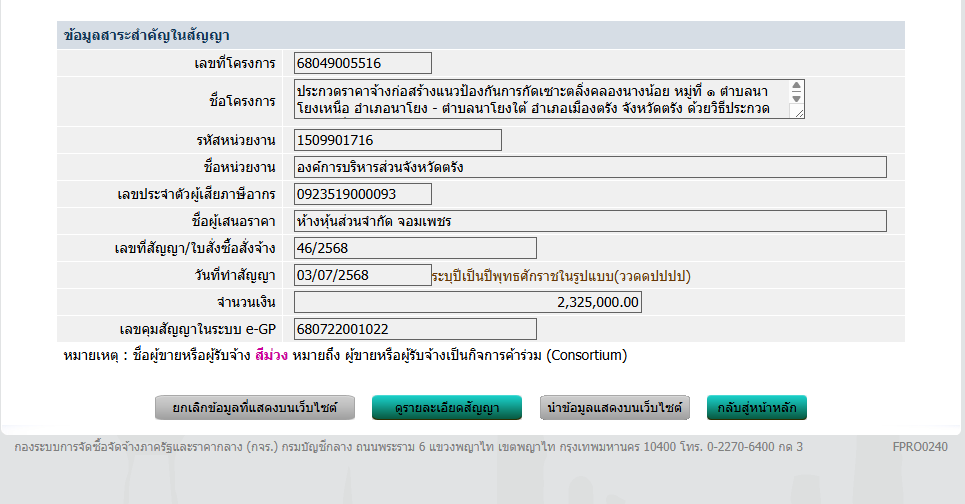Click amount field 2,325,000.00

[468, 302]
